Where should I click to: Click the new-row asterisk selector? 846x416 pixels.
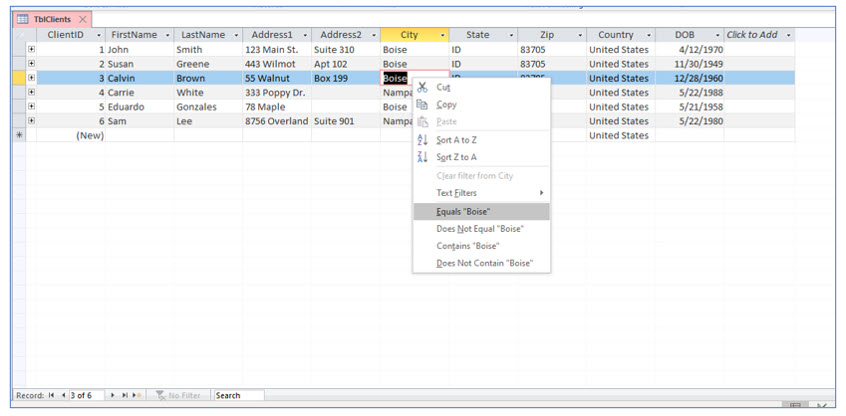click(19, 135)
